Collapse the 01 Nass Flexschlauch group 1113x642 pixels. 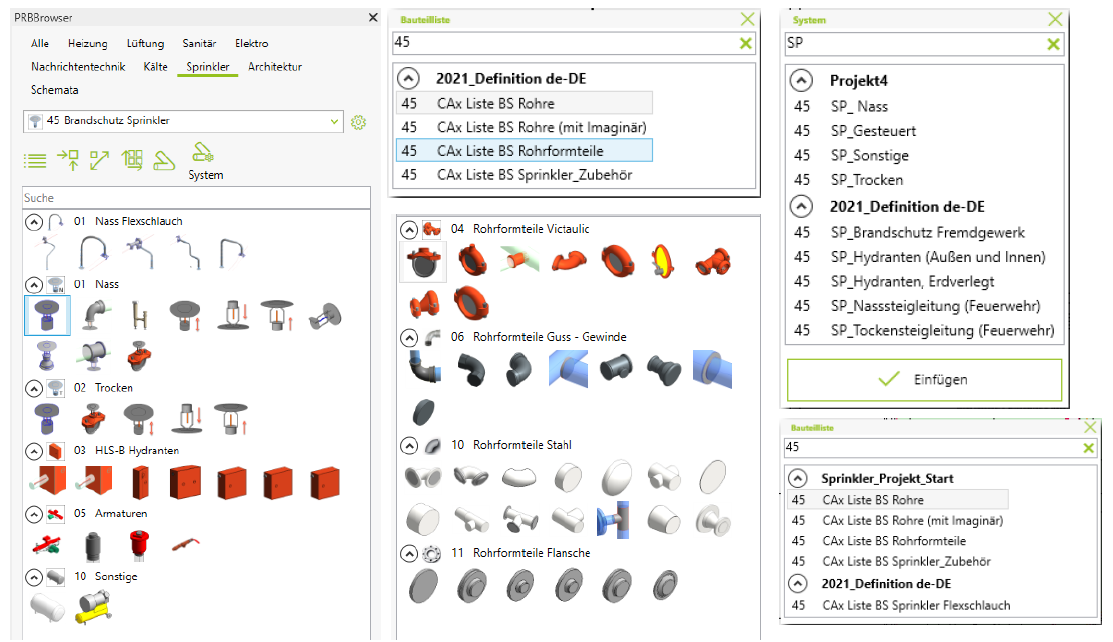tap(34, 222)
